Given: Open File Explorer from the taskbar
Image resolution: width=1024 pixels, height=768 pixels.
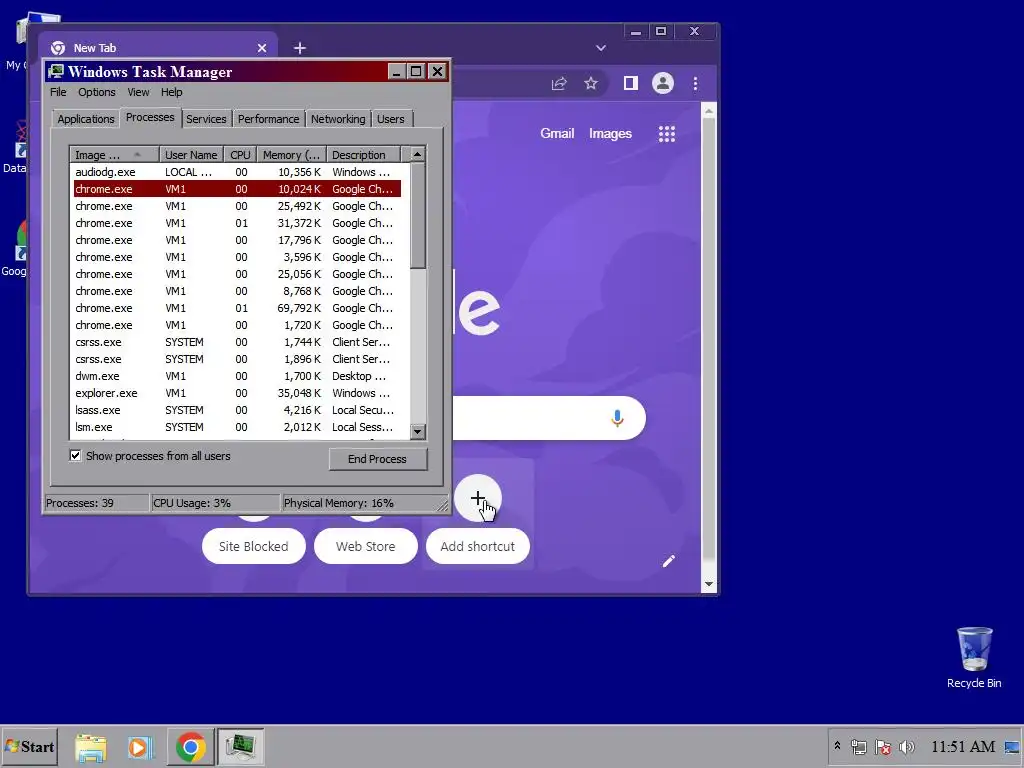Looking at the screenshot, I should (x=91, y=747).
